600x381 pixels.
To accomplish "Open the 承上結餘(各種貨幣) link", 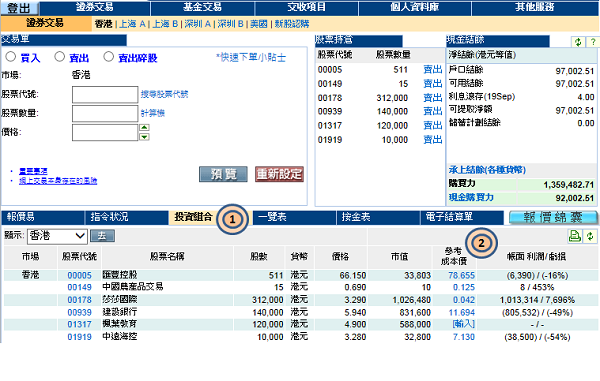I will pos(487,169).
